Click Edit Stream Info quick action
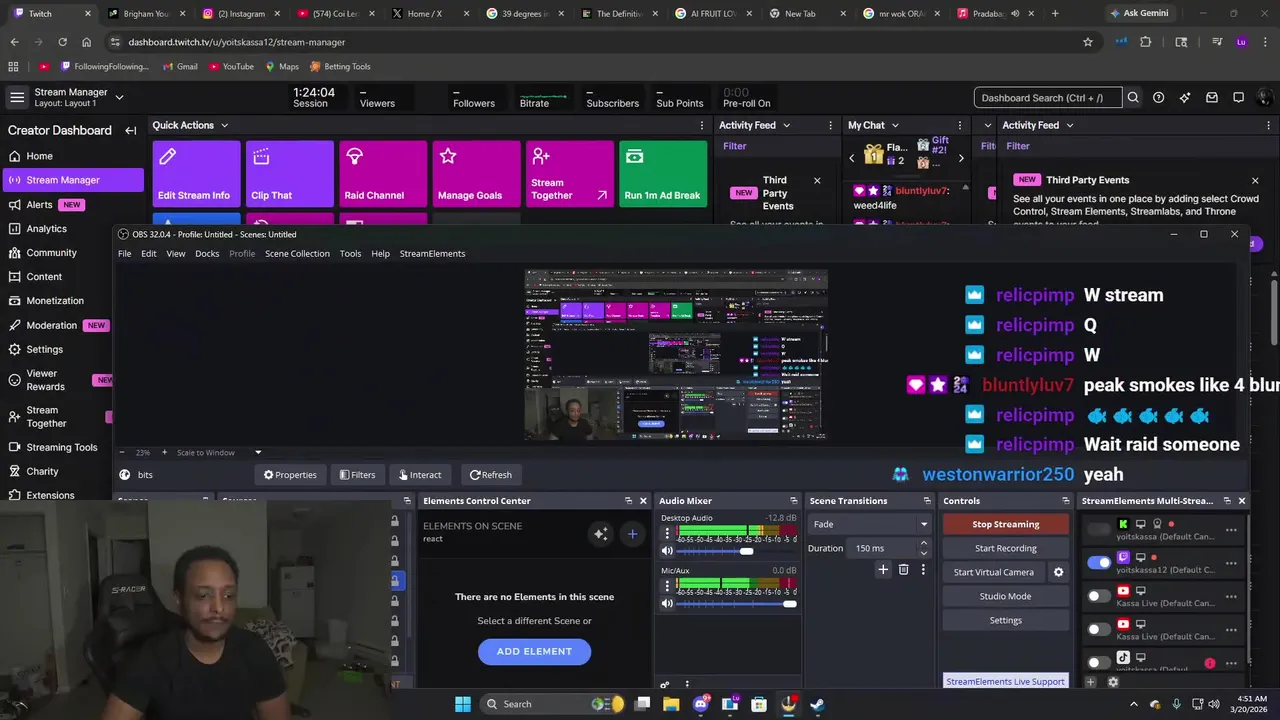Screen dimensions: 1280x720 [x=196, y=174]
